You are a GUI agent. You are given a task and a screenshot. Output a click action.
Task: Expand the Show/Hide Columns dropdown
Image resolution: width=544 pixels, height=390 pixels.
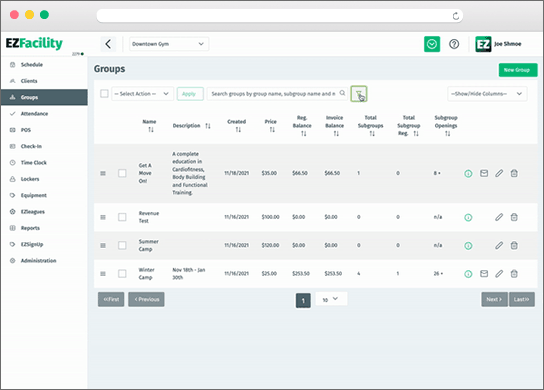coord(487,94)
